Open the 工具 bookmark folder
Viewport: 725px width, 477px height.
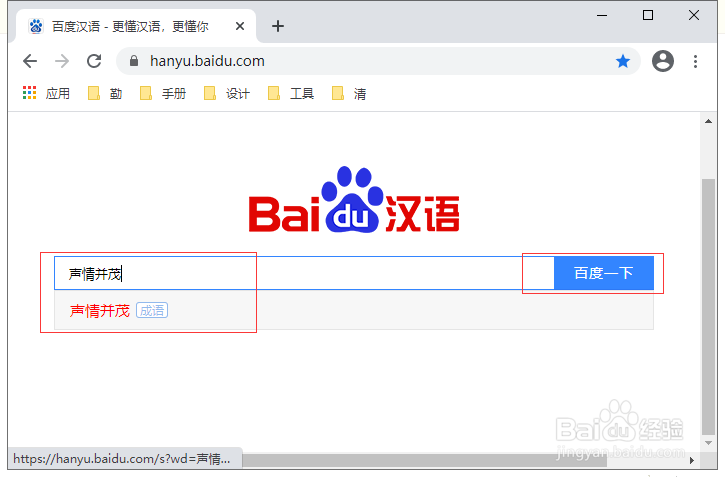(x=291, y=93)
